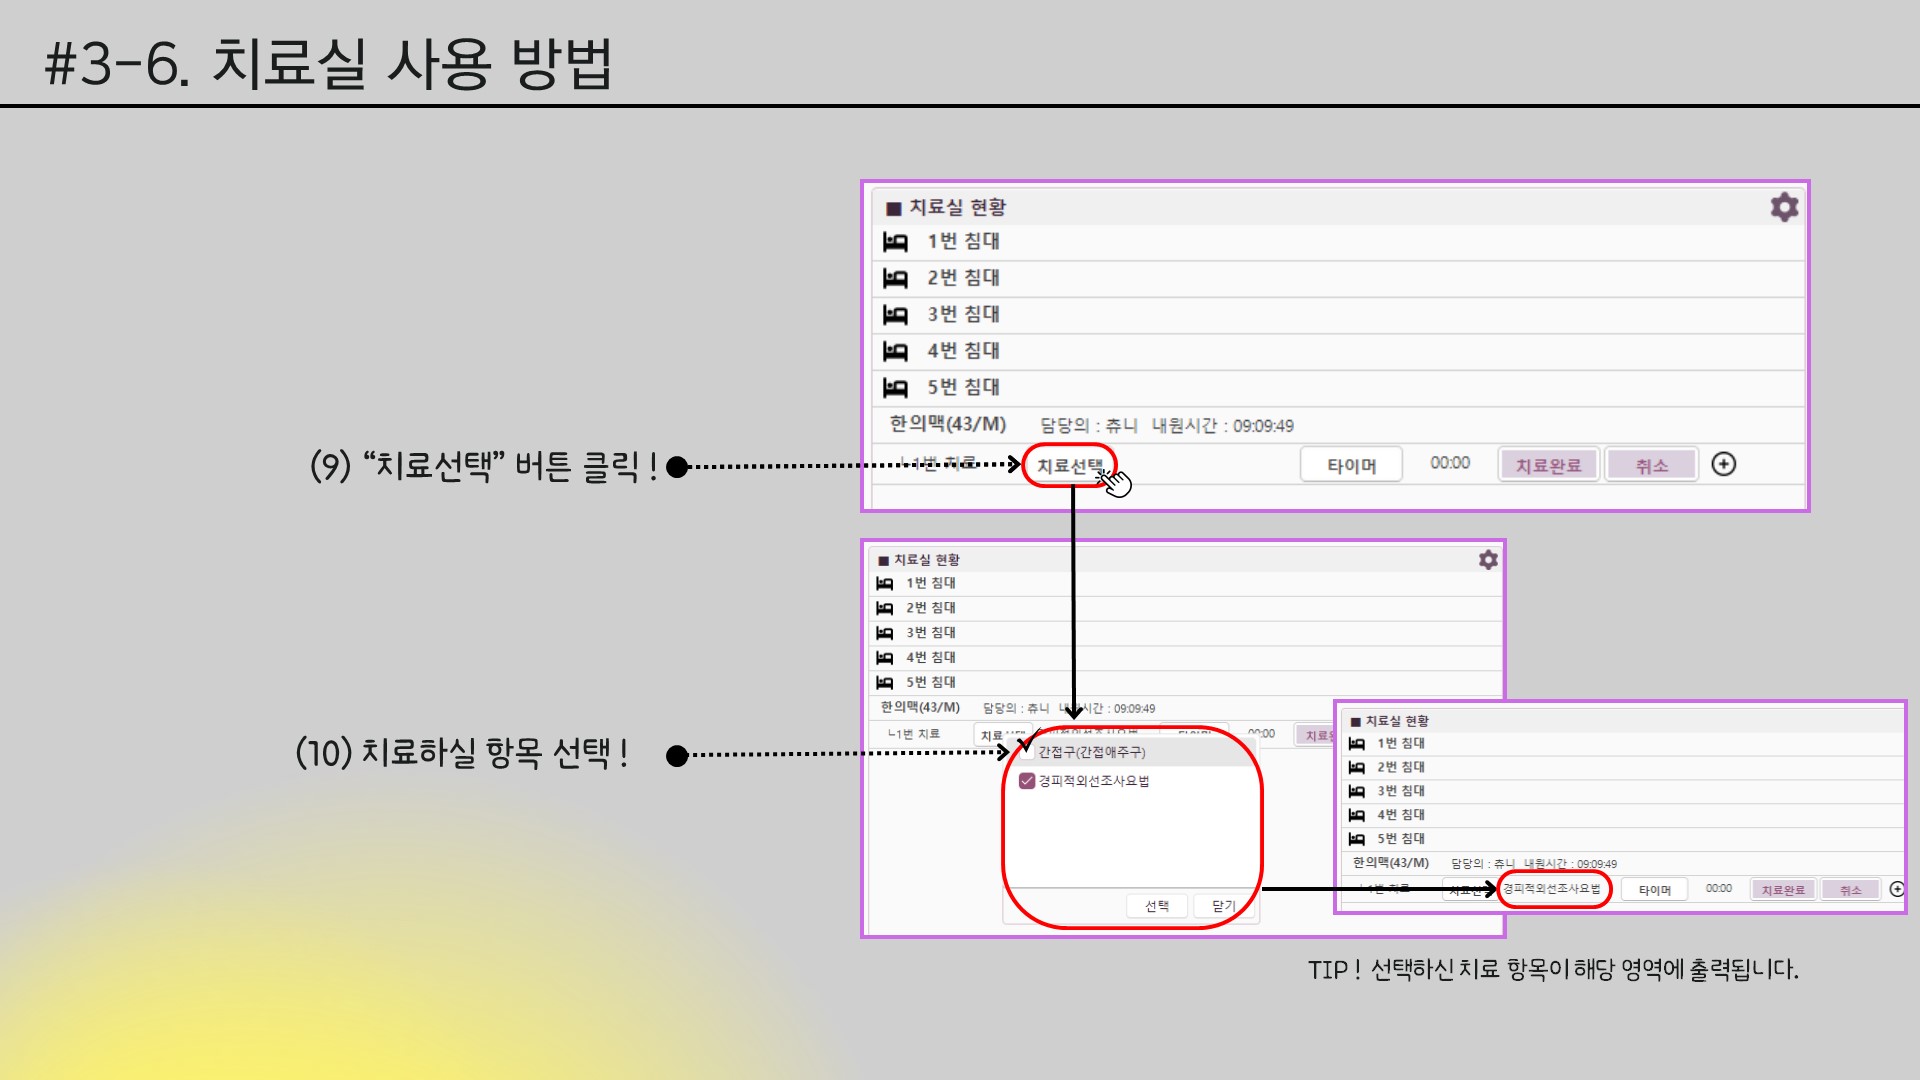The height and width of the screenshot is (1080, 1920).
Task: Click 닫기 button in treatment popup
Action: tap(1223, 906)
